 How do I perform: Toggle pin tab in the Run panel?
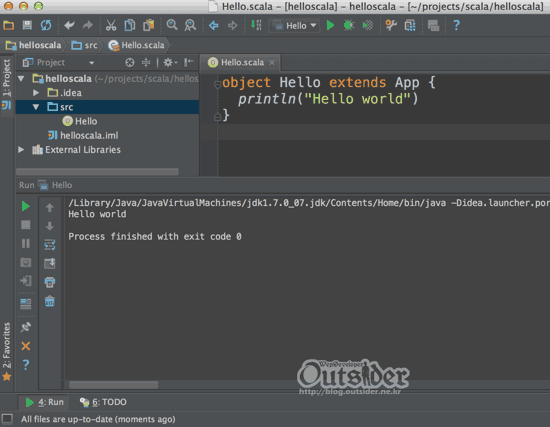coord(26,327)
